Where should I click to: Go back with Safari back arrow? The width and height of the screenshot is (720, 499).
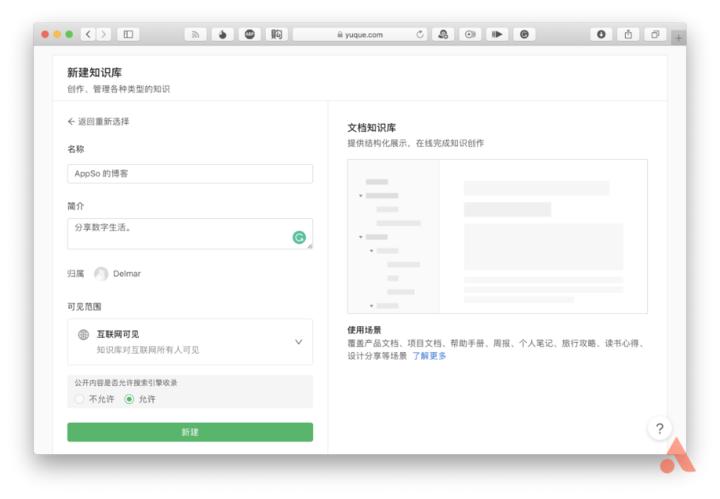click(89, 34)
